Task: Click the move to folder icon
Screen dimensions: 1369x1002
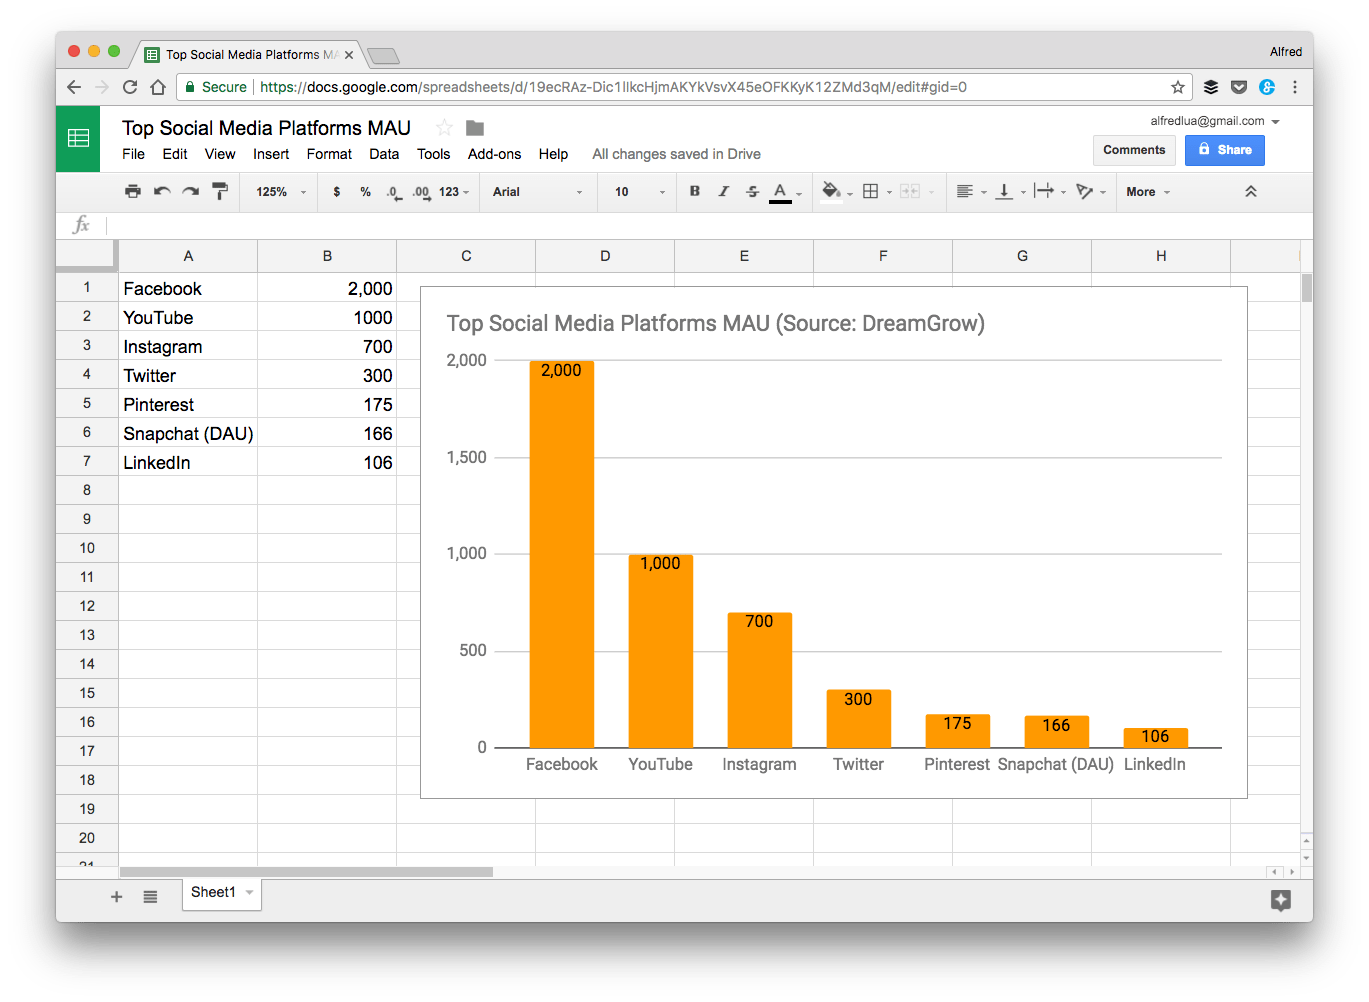Action: [475, 128]
